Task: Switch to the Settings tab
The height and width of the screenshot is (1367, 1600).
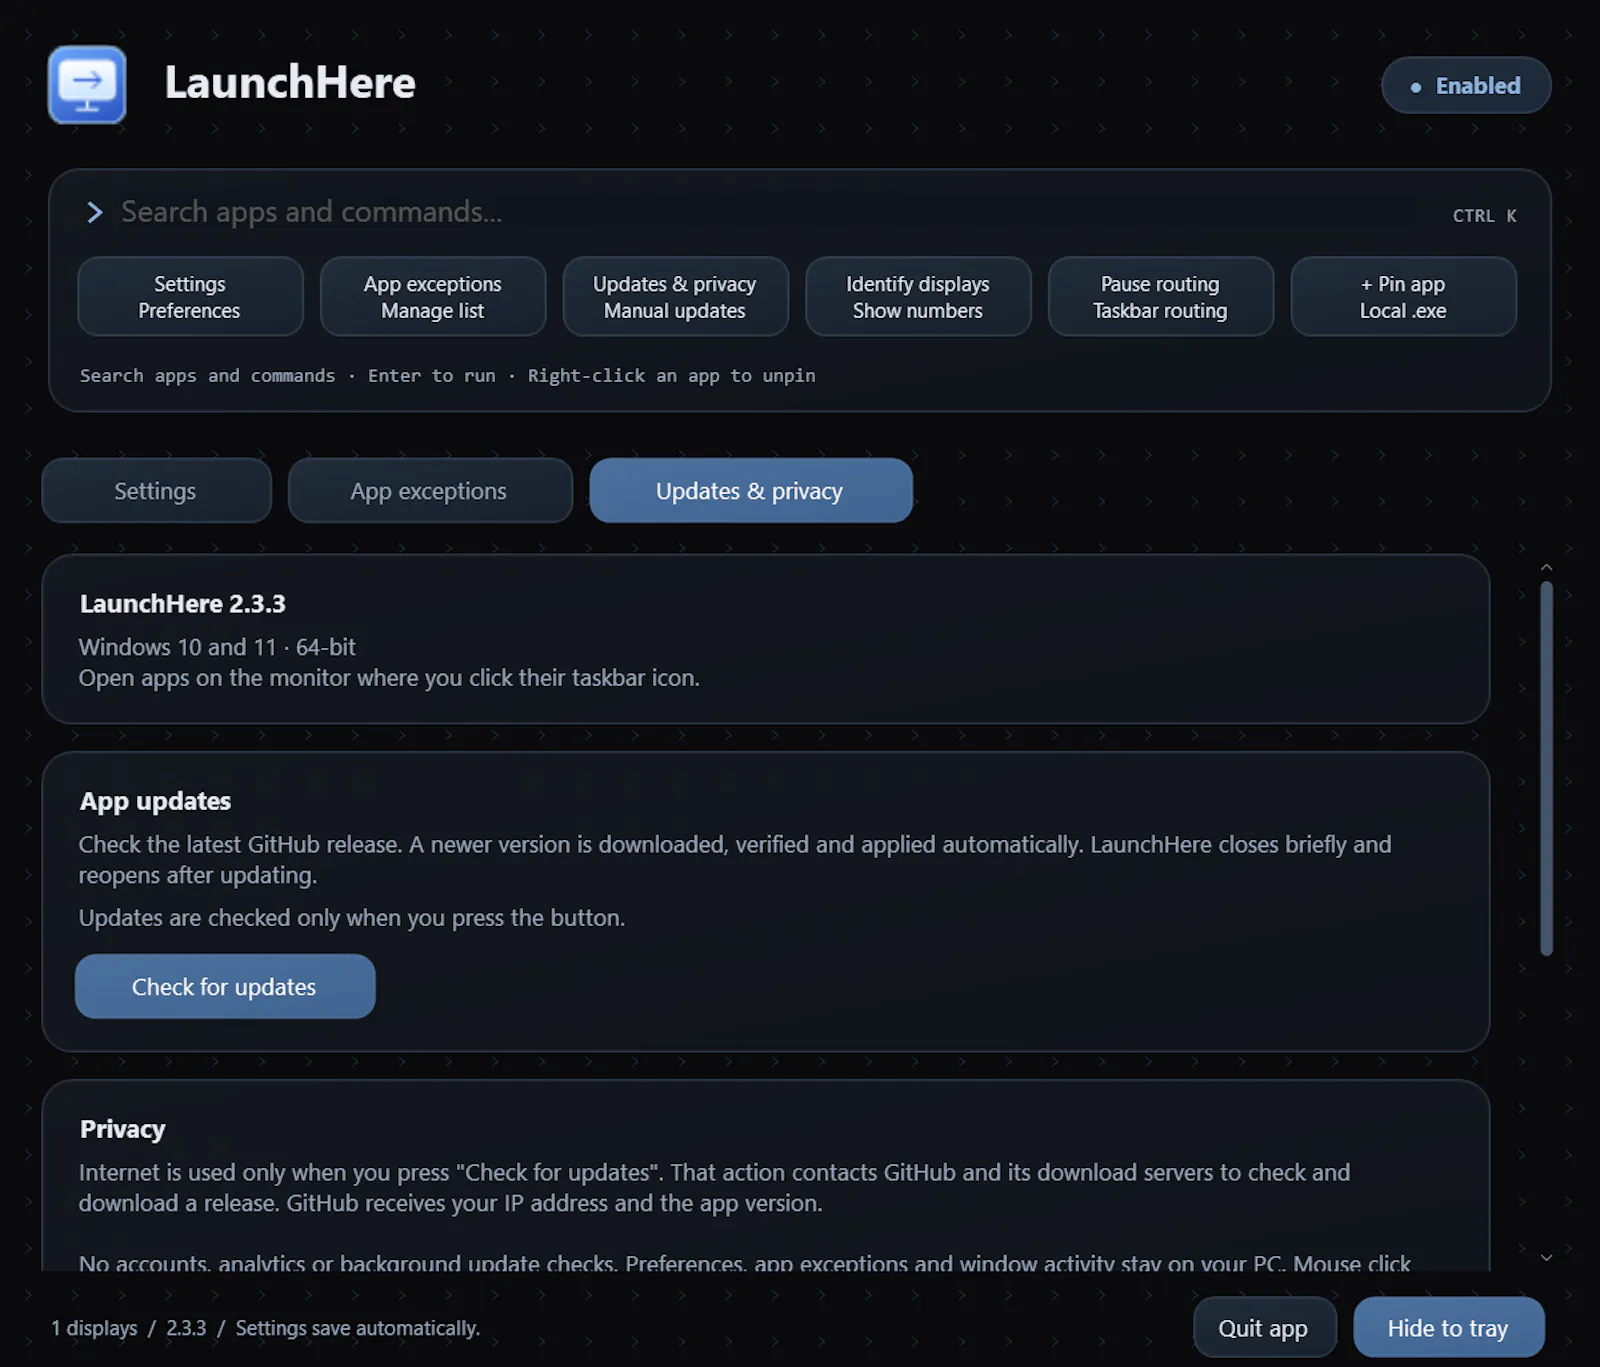Action: click(156, 490)
